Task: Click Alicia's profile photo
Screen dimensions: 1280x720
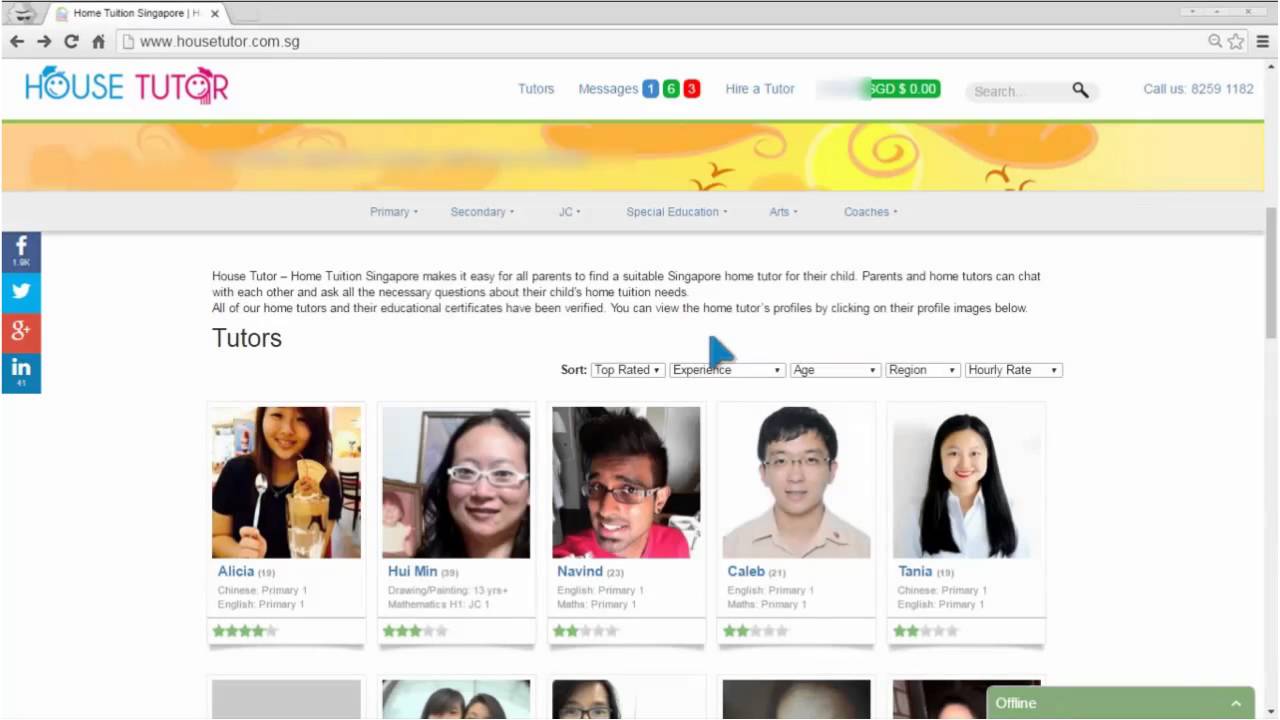Action: 286,482
